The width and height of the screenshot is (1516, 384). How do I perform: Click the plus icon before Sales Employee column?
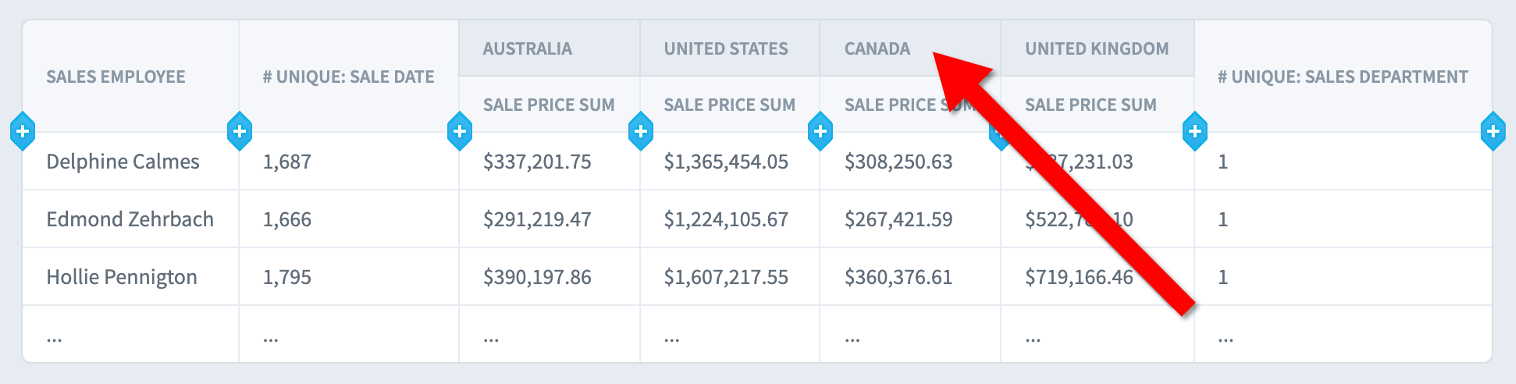pyautogui.click(x=22, y=131)
